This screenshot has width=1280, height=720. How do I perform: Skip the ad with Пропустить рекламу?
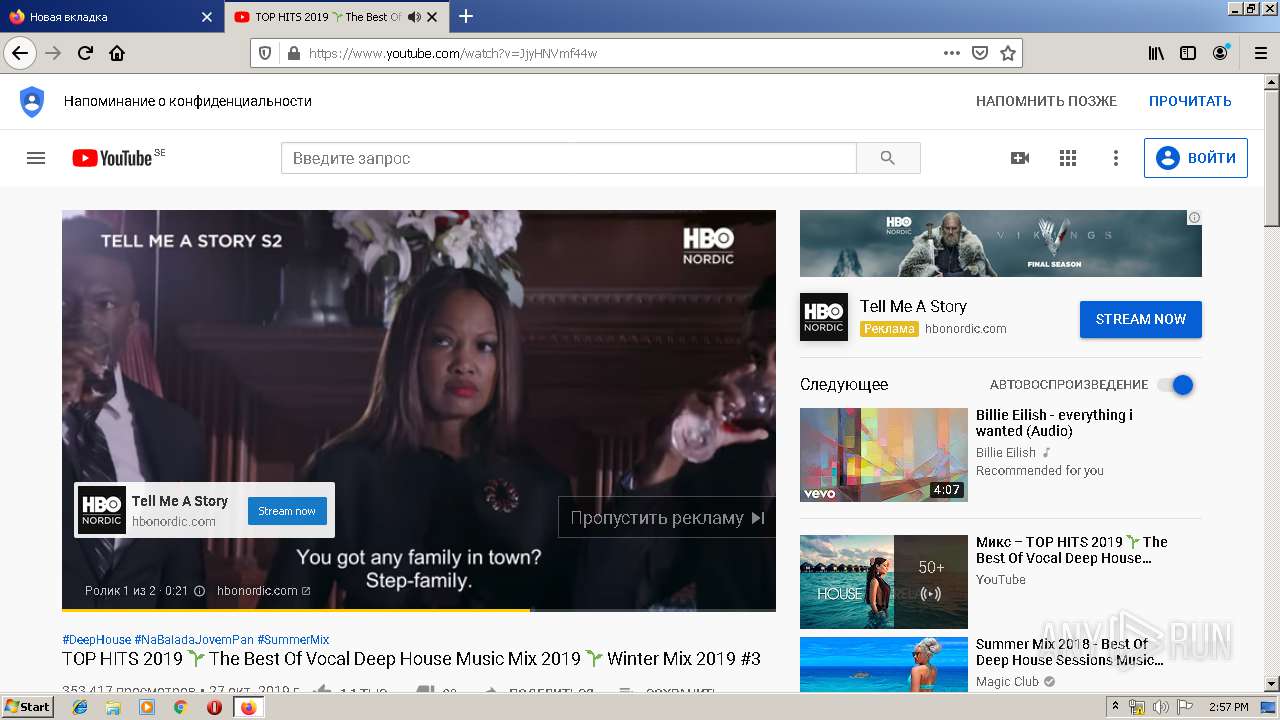666,518
